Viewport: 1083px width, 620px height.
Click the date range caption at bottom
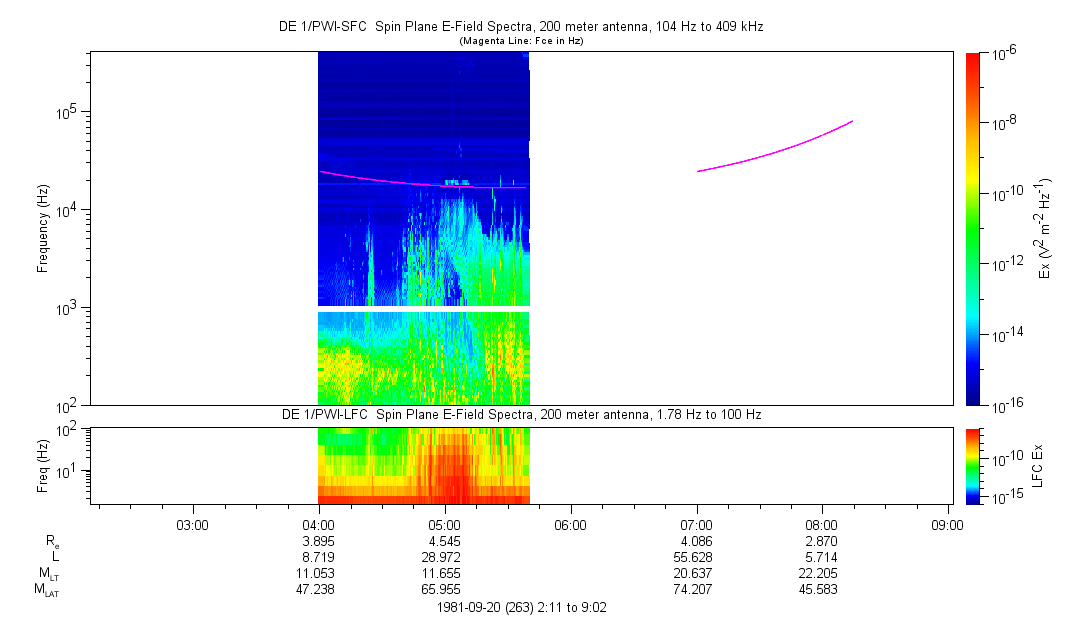click(520, 607)
